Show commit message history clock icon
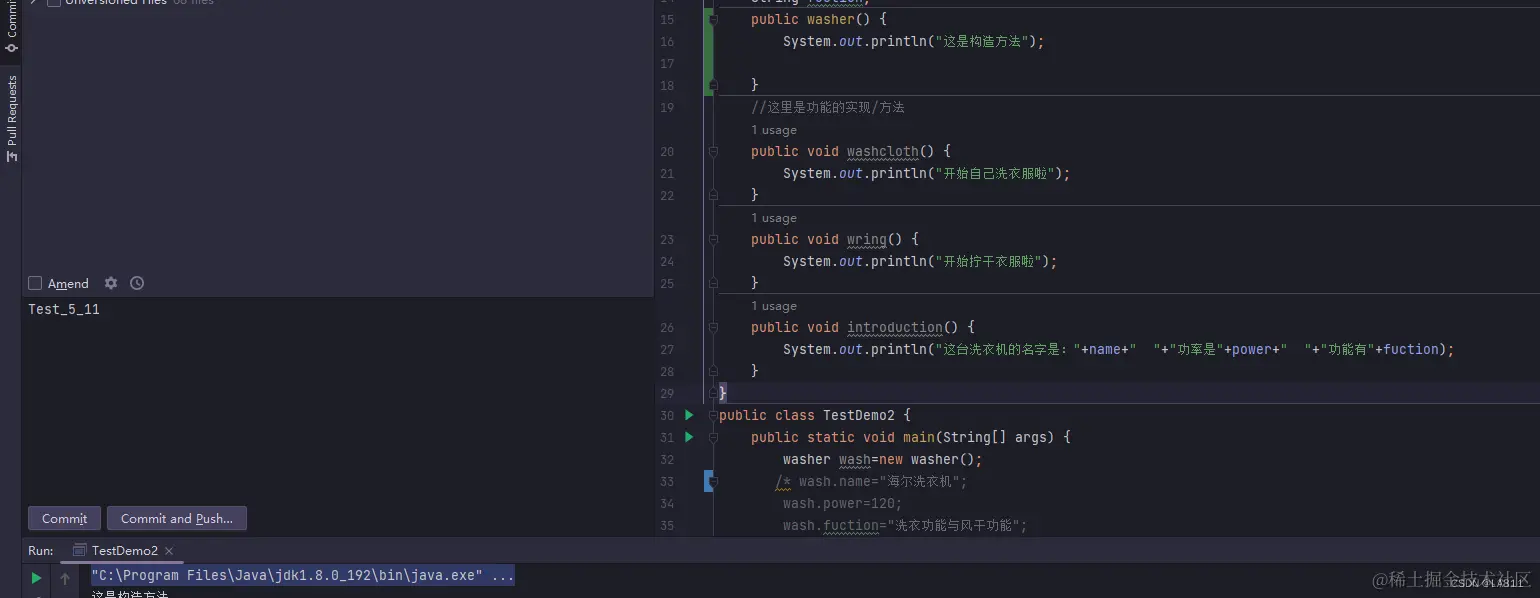The width and height of the screenshot is (1540, 598). tap(137, 283)
